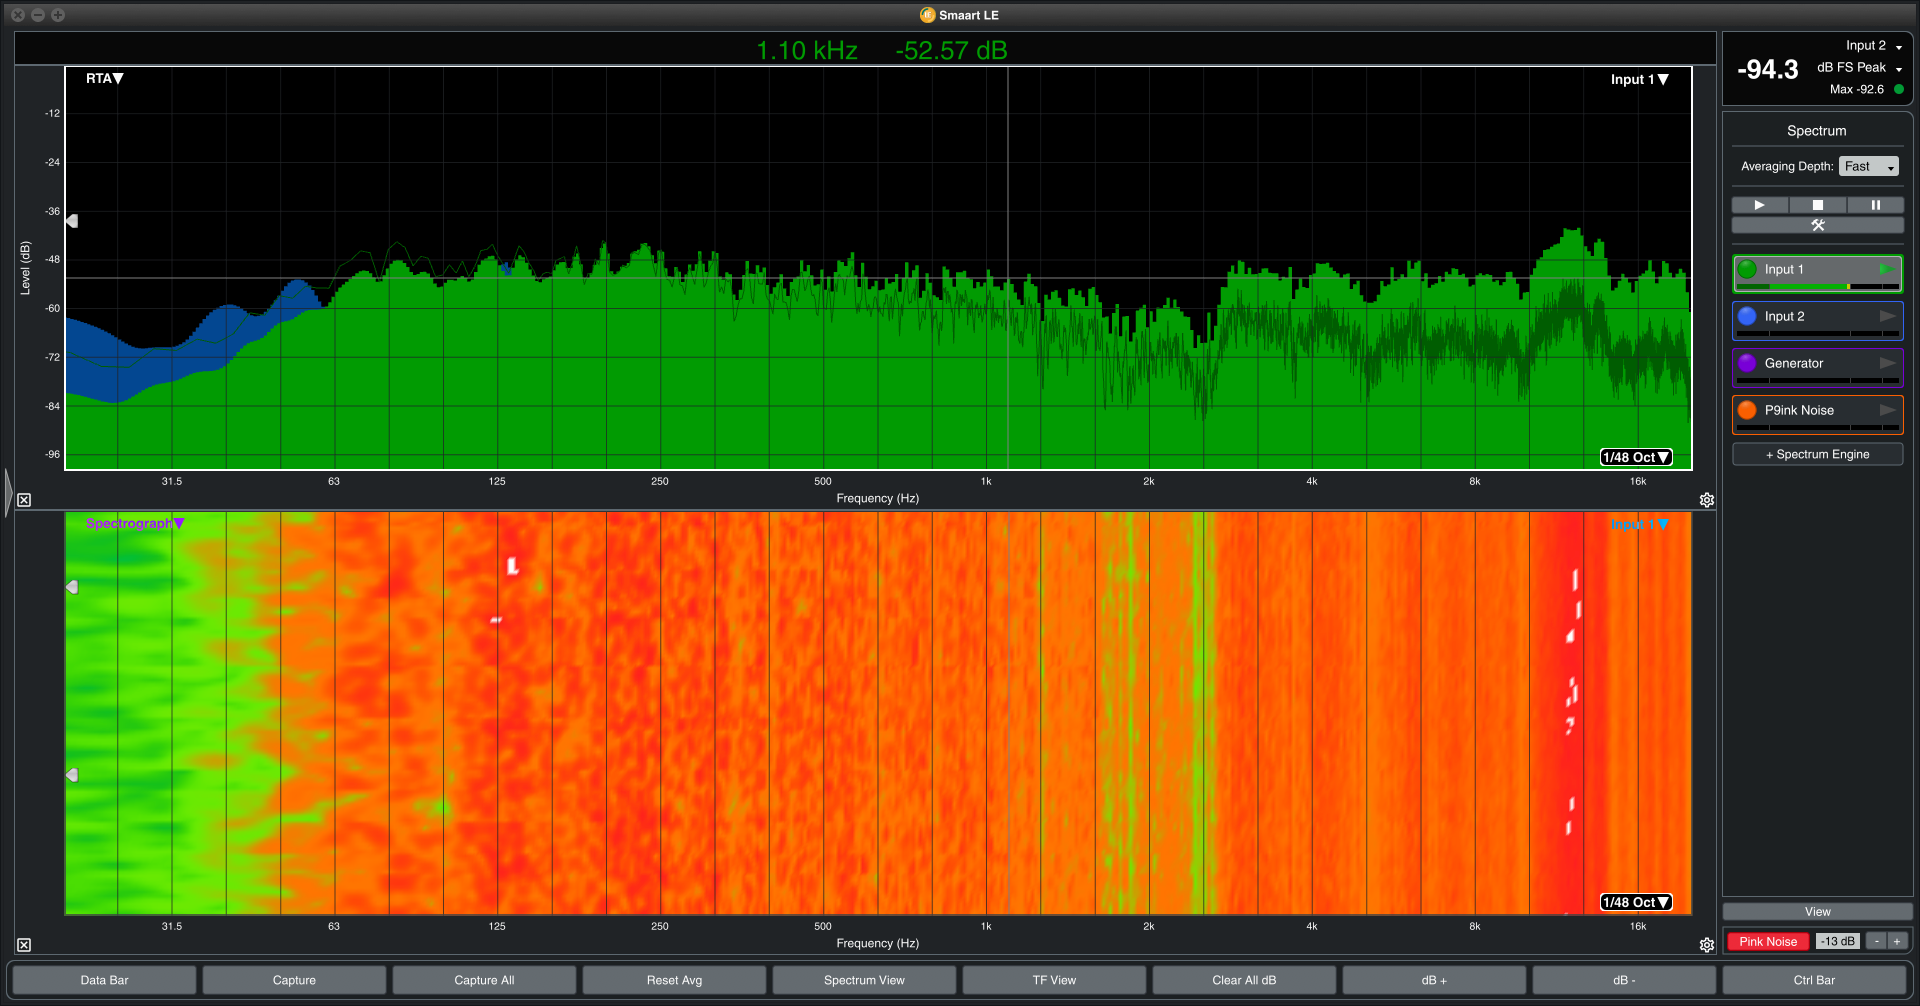
Task: Open the RTA graph type dropdown
Action: pyautogui.click(x=104, y=79)
